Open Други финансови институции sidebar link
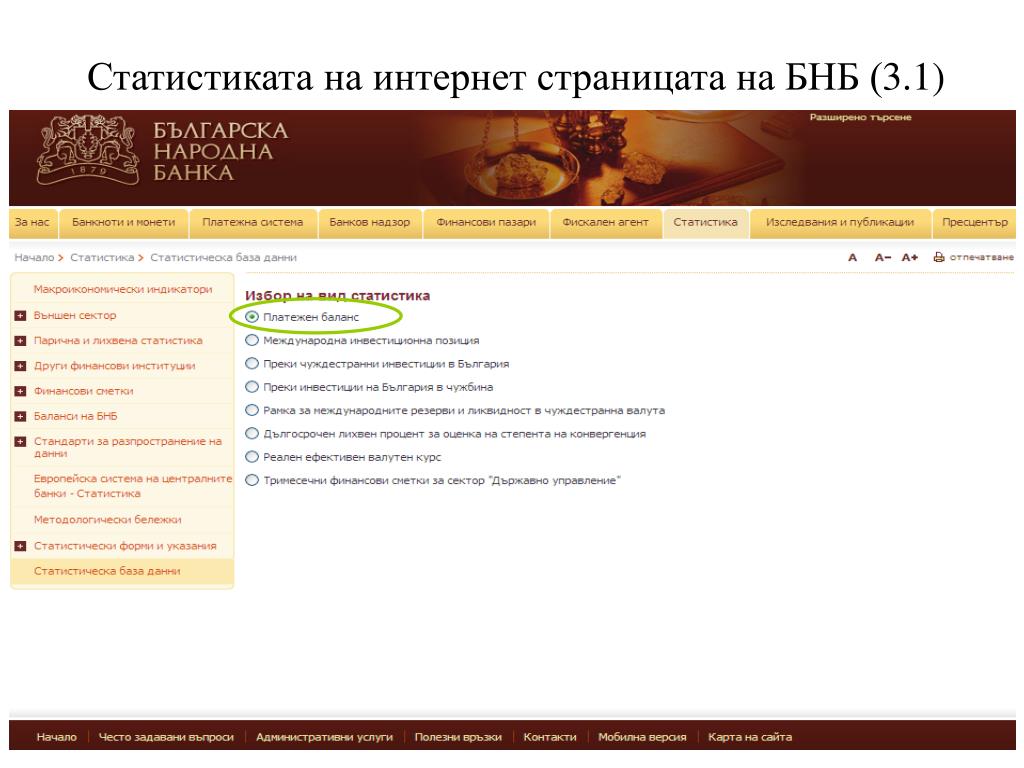Screen dimensions: 1024x768 click(114, 366)
